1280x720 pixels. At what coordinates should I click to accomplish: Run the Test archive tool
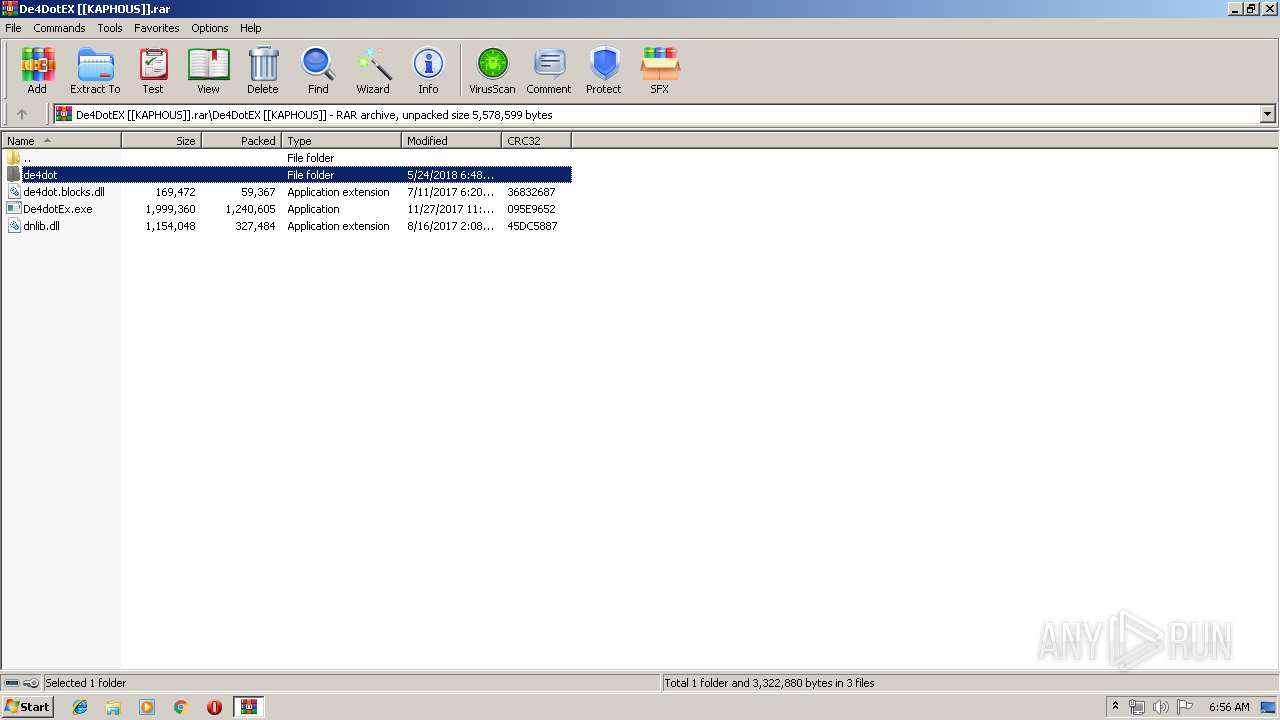[x=153, y=70]
